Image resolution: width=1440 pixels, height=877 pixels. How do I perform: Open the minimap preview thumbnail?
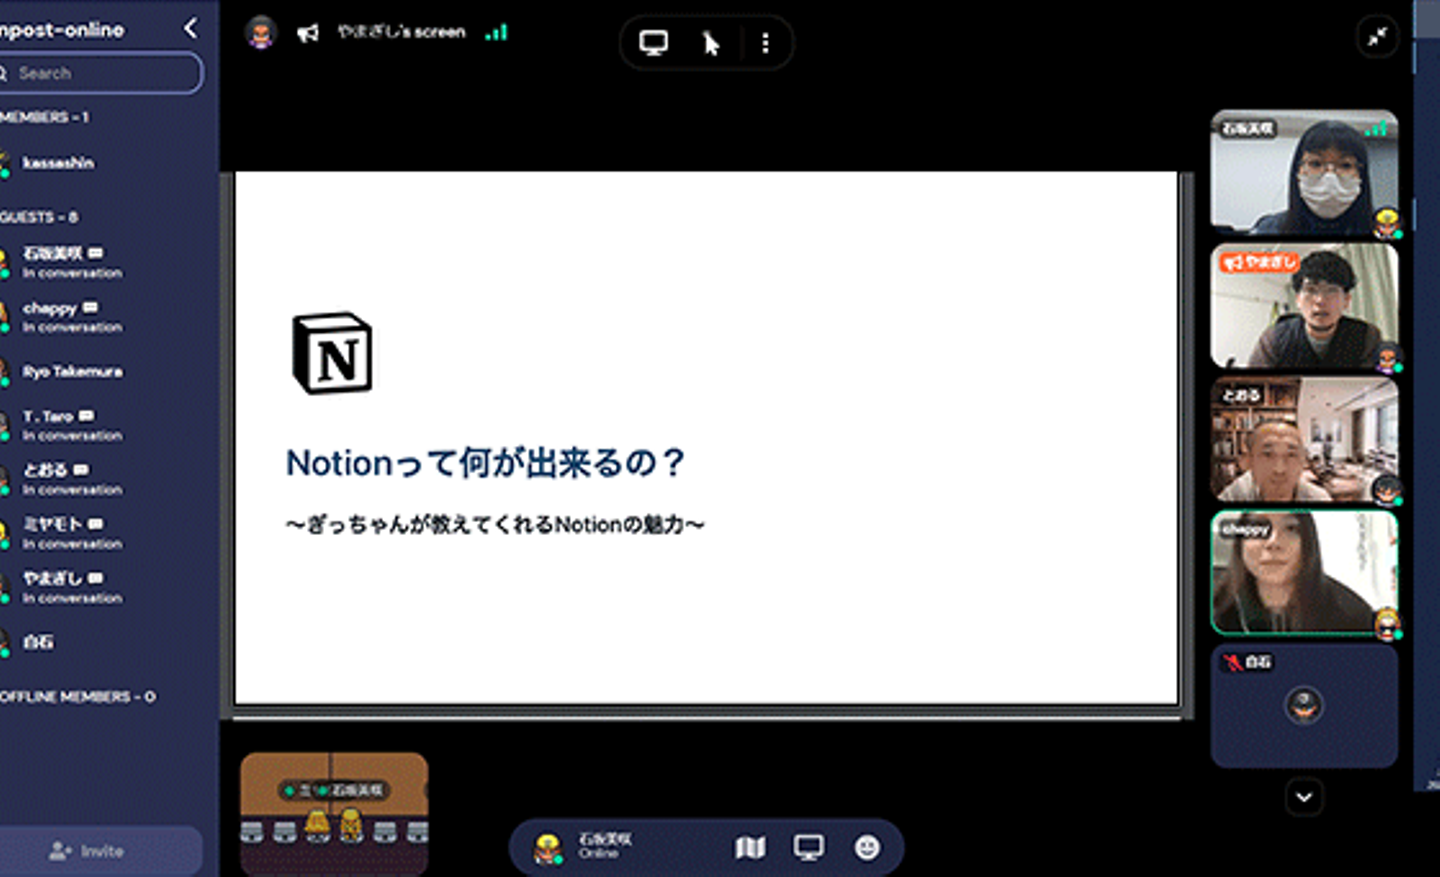(x=334, y=813)
